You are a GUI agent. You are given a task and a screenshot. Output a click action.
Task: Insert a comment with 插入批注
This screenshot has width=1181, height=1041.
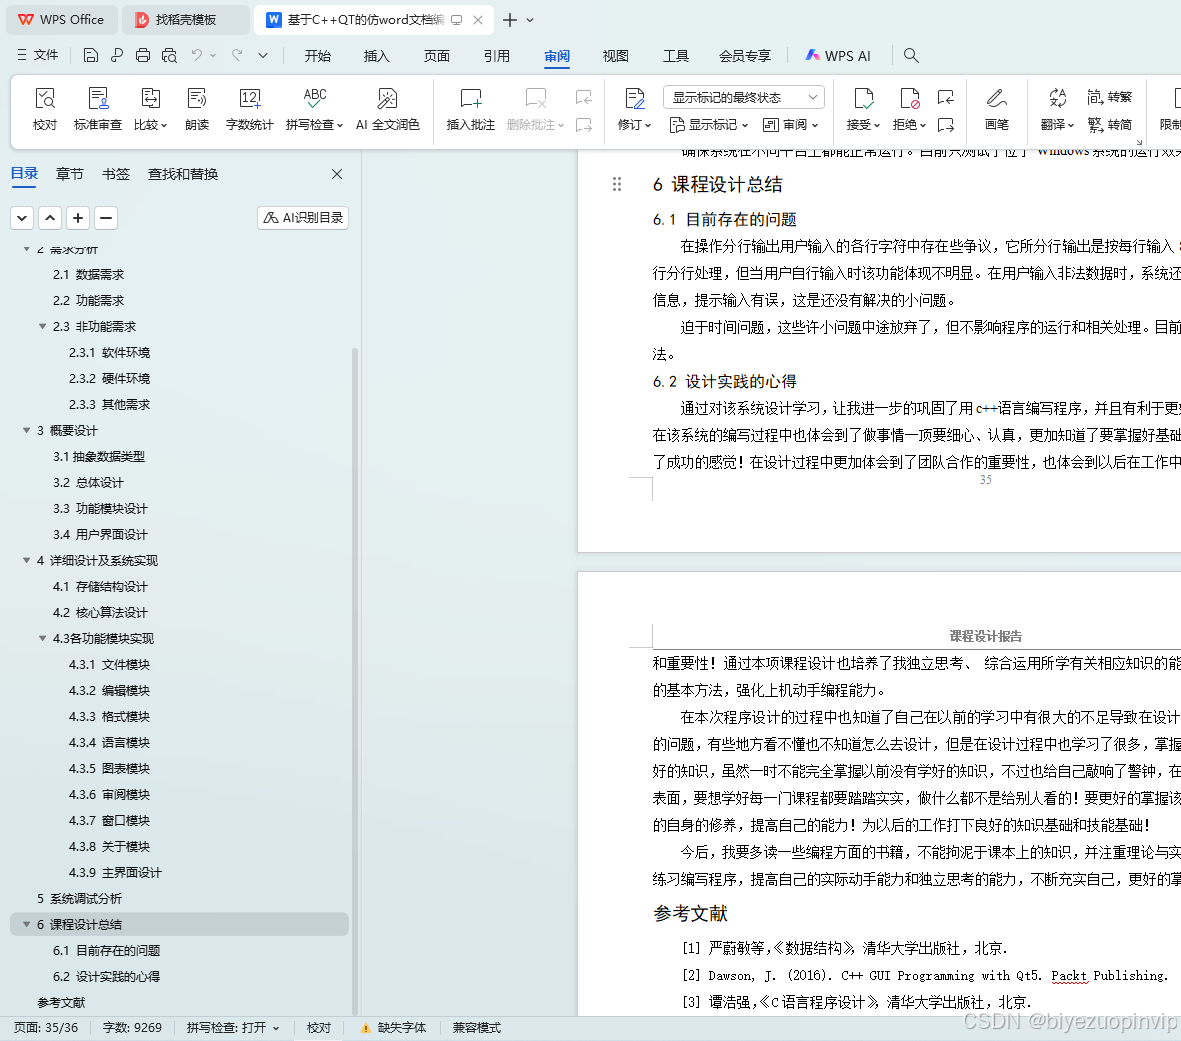point(471,109)
